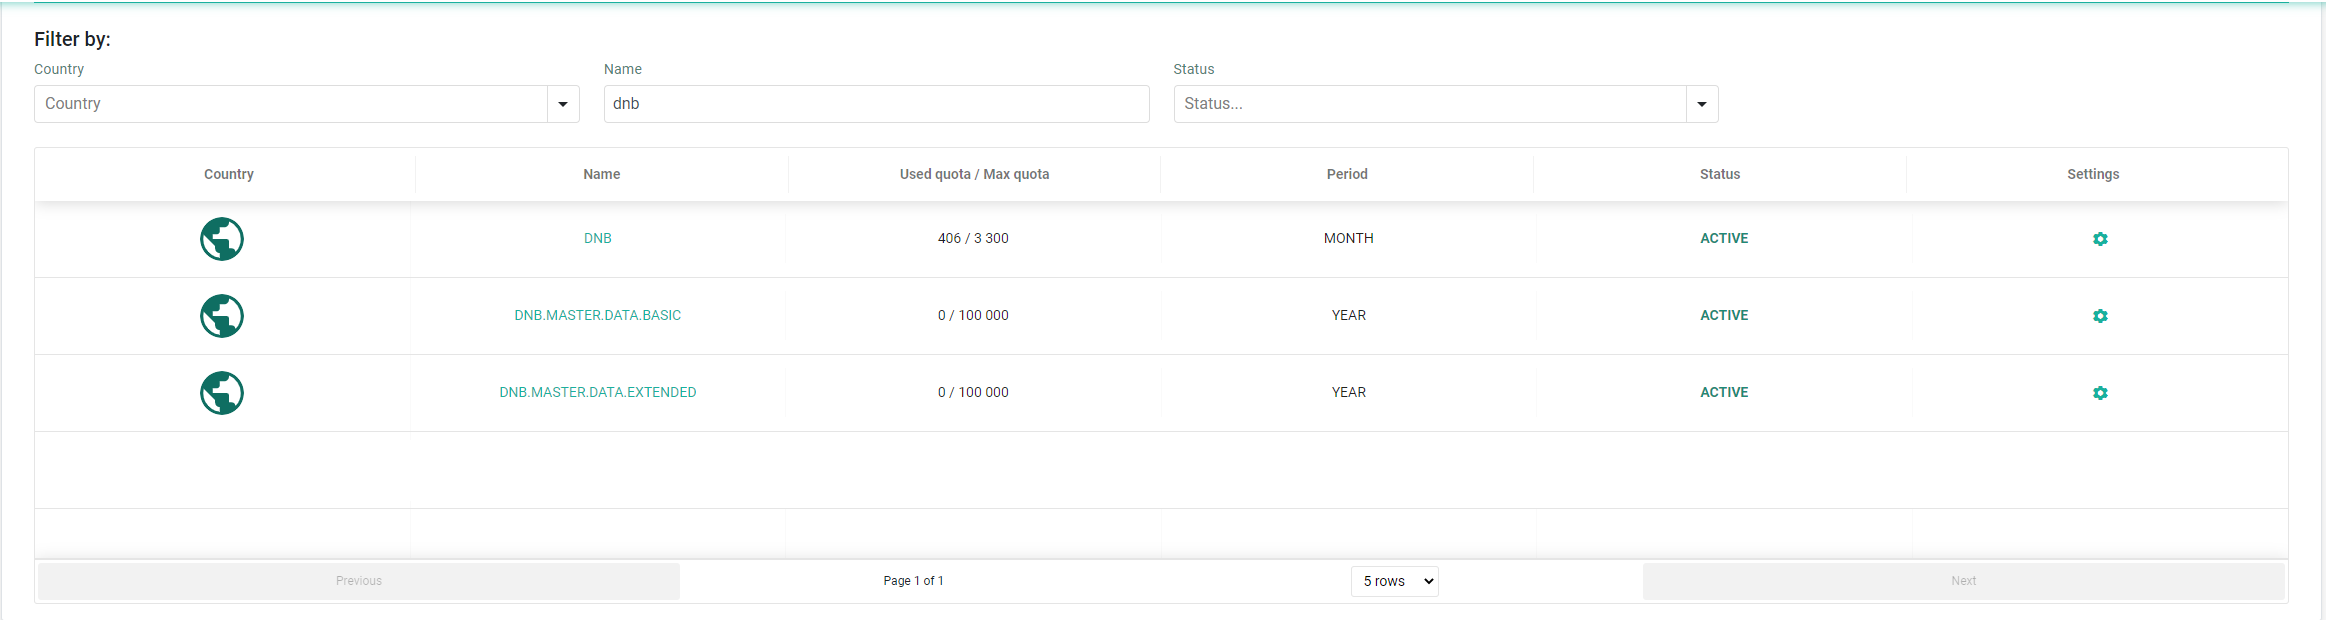Screen dimensions: 2326x620
Task: Click YEAR period in DNB.MASTER.DATA.BASIC row
Action: coord(1349,315)
